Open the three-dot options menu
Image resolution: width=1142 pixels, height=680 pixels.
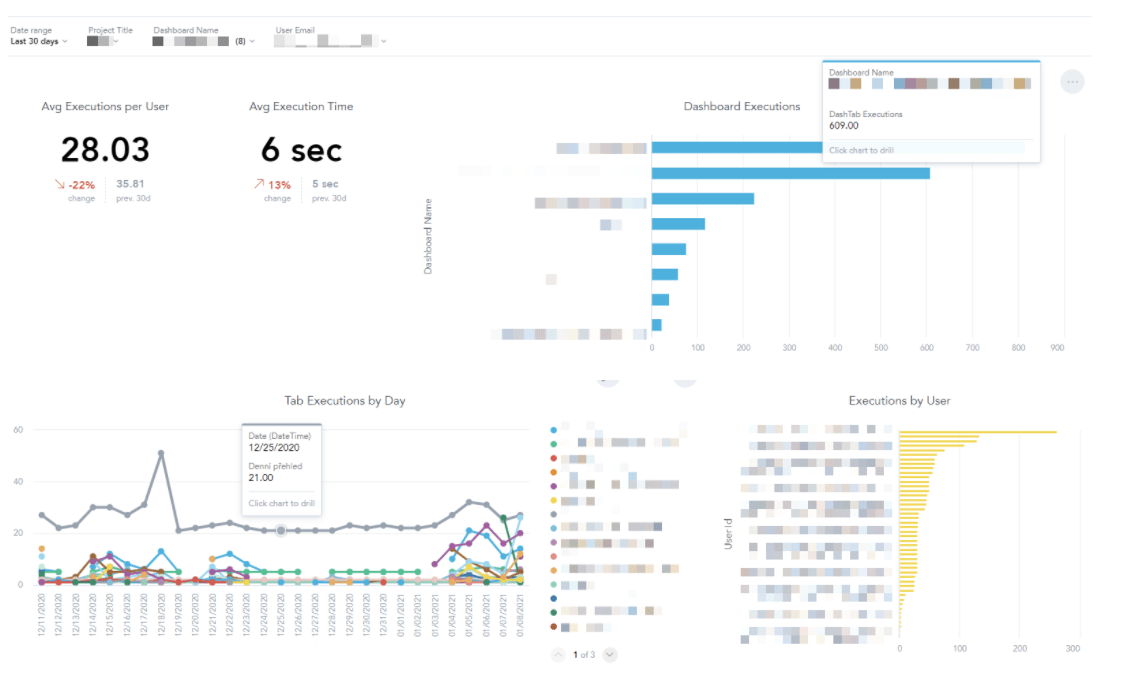(x=1072, y=81)
